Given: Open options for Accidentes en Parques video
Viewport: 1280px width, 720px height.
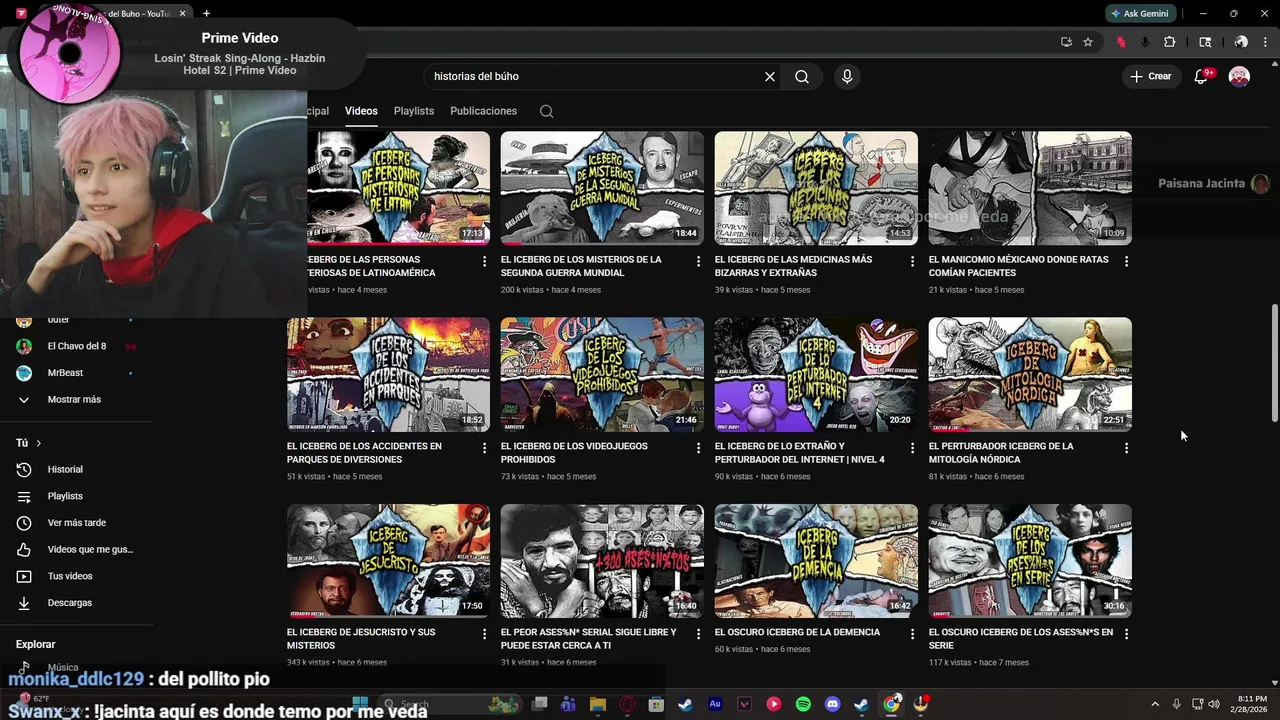Looking at the screenshot, I should point(484,448).
